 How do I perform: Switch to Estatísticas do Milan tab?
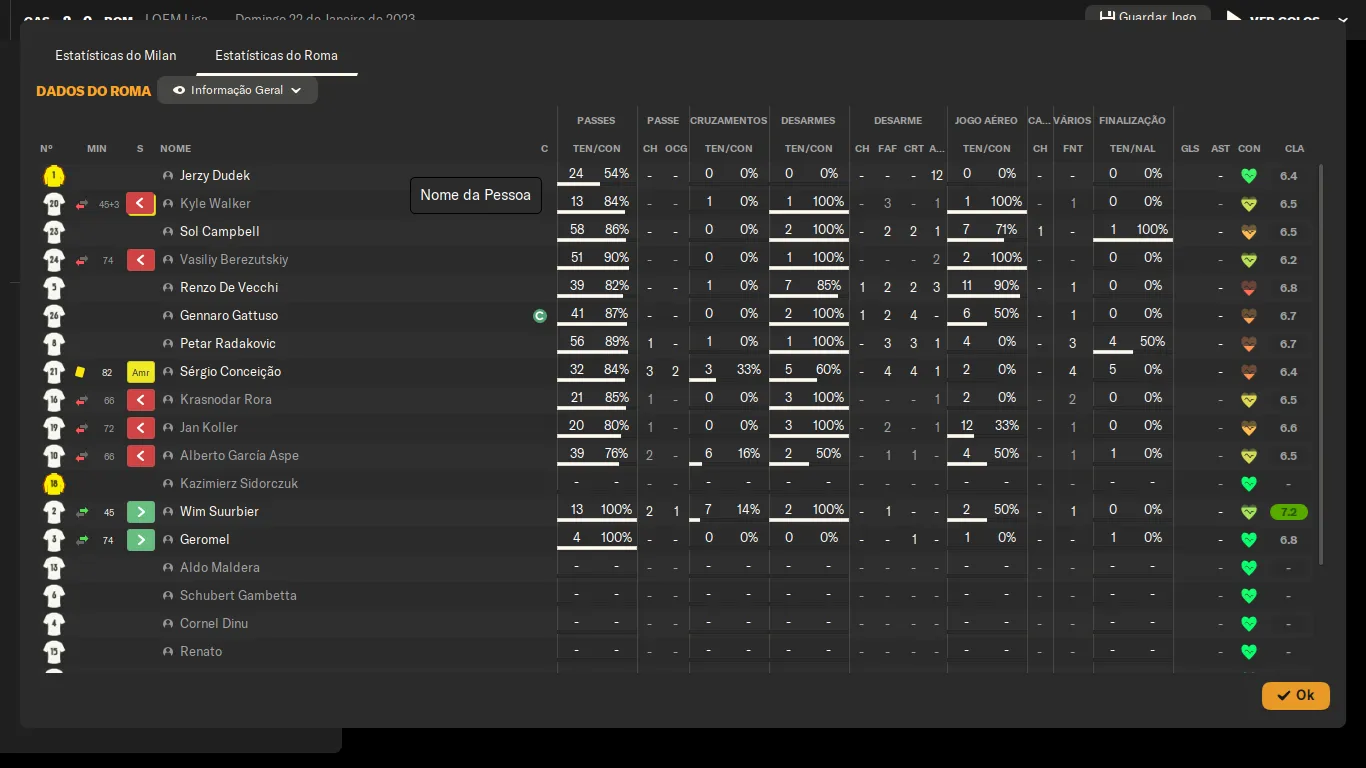(116, 56)
